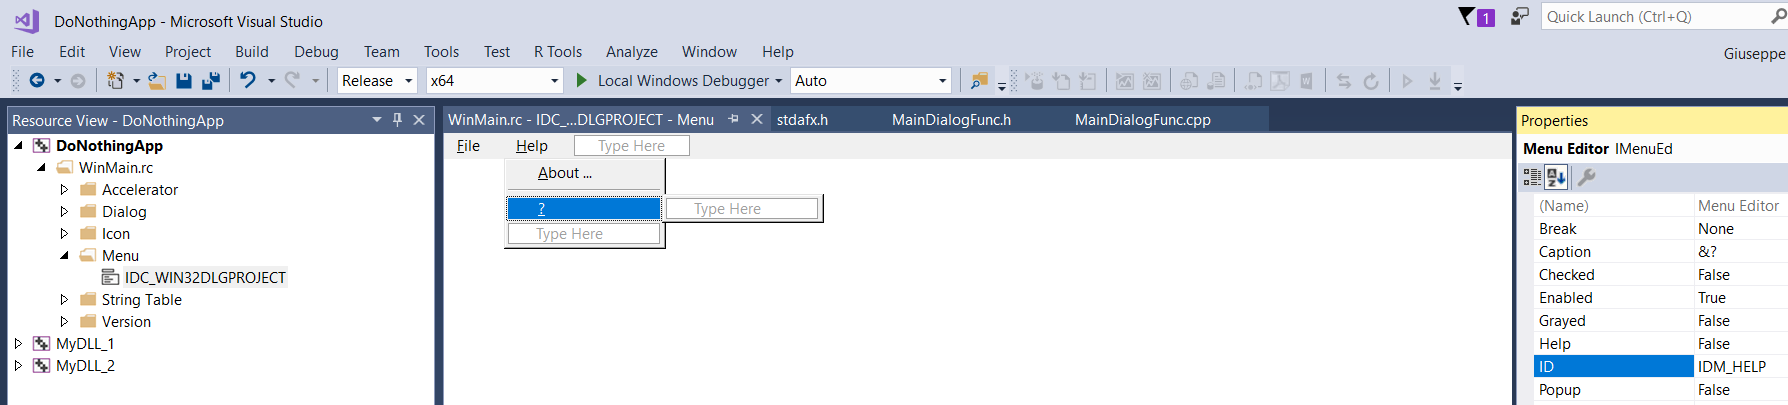1788x405 pixels.
Task: Open the Build menu
Action: point(252,52)
